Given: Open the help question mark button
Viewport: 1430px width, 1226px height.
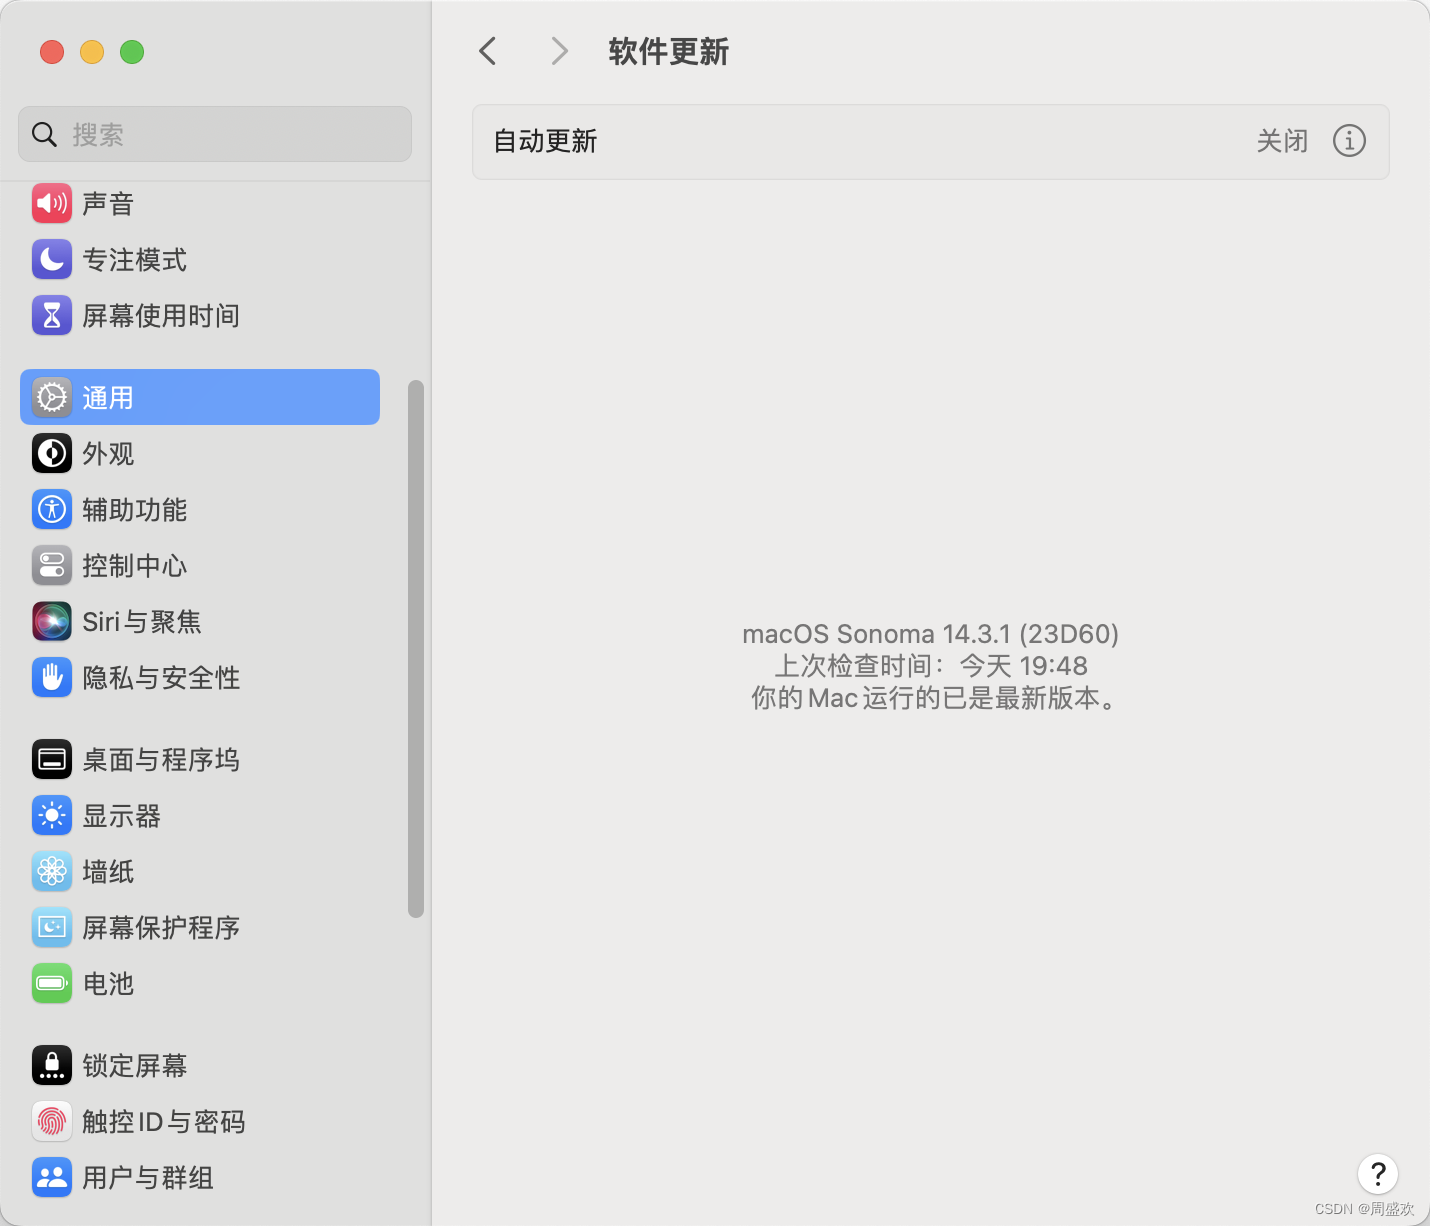Looking at the screenshot, I should click(1378, 1174).
